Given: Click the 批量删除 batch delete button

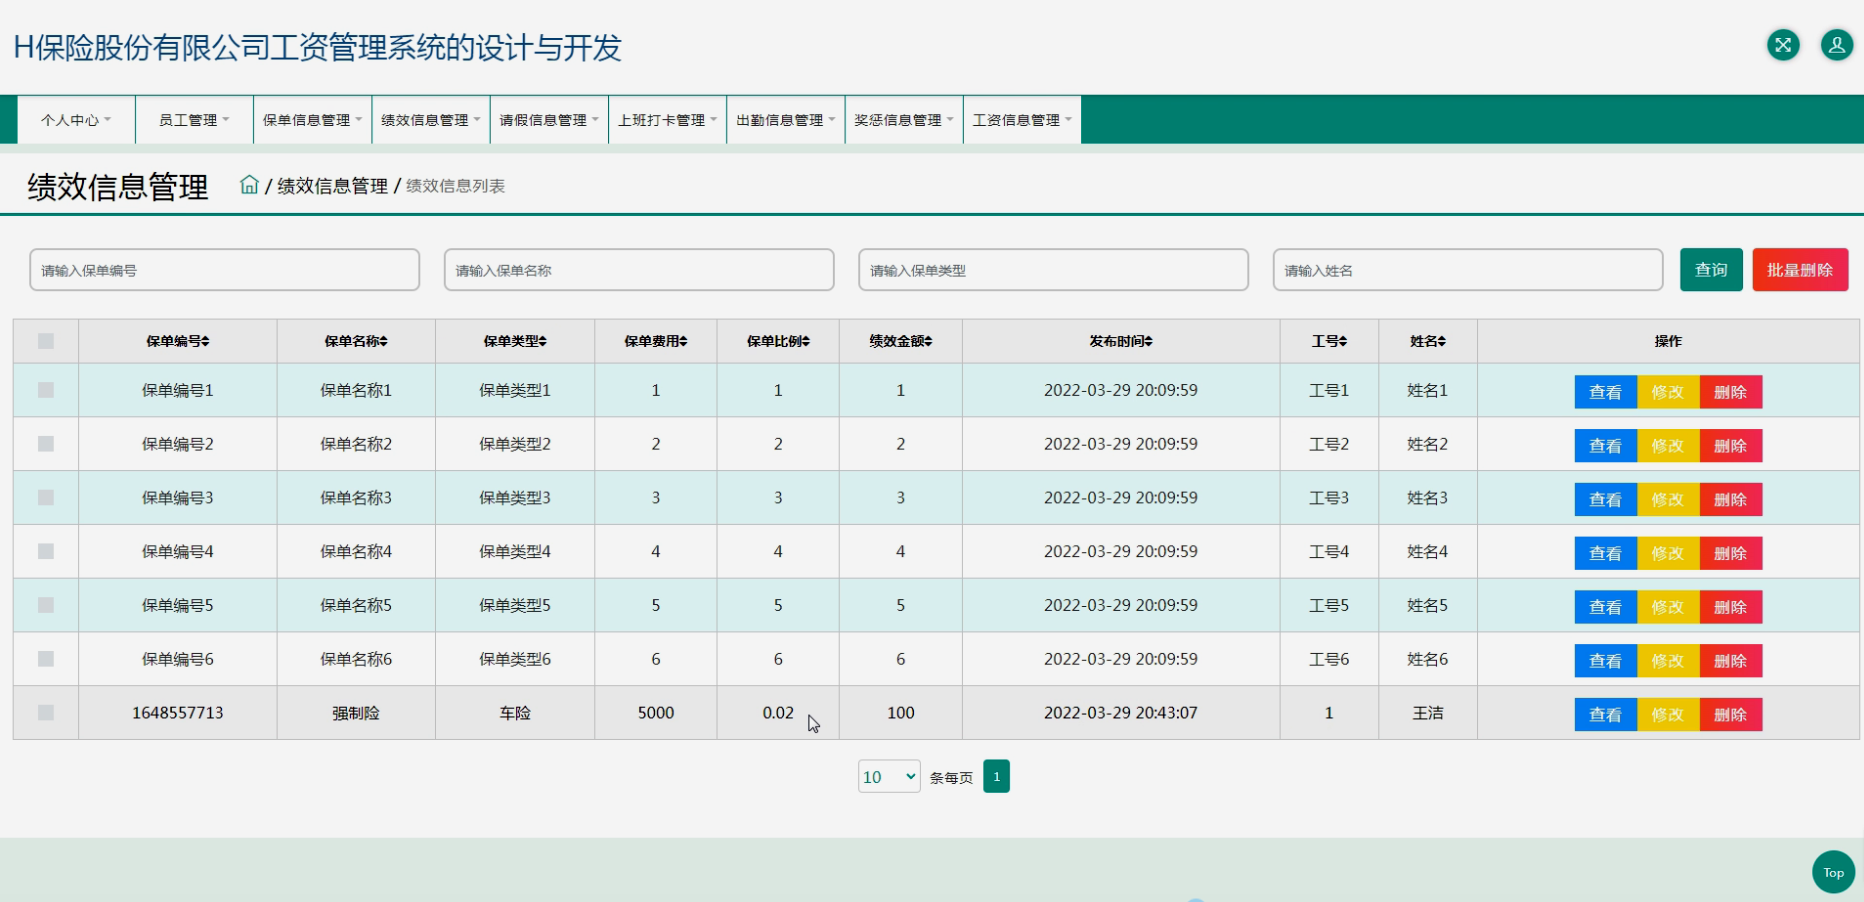Looking at the screenshot, I should (1800, 270).
